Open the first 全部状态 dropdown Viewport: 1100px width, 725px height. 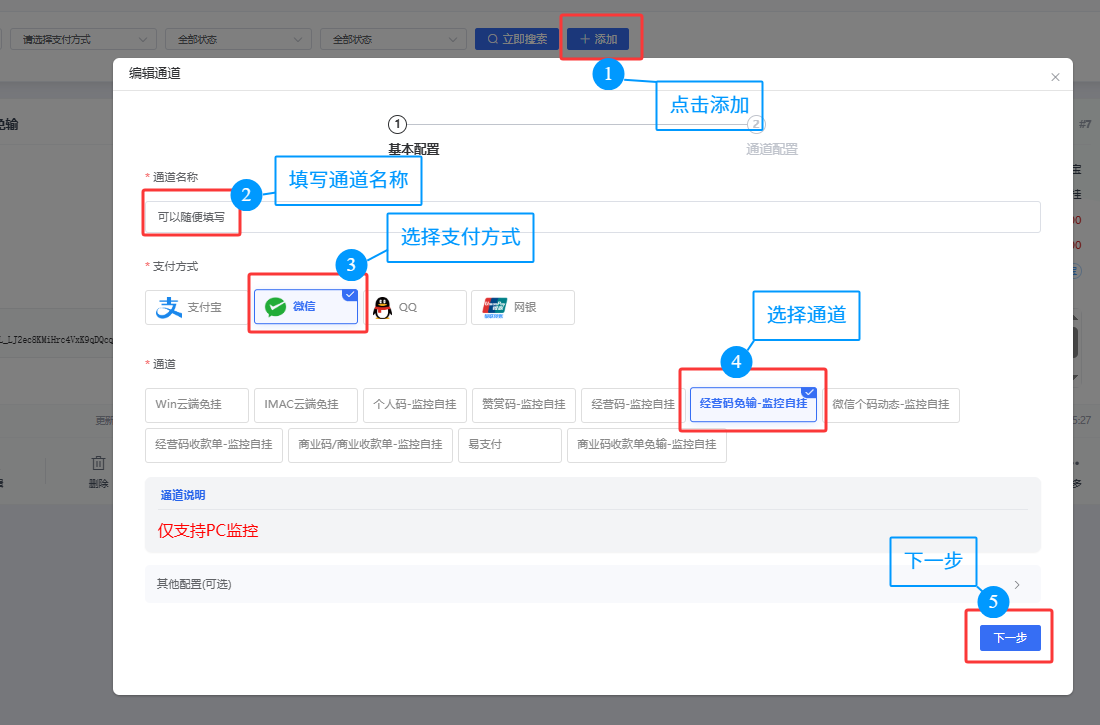[x=238, y=39]
